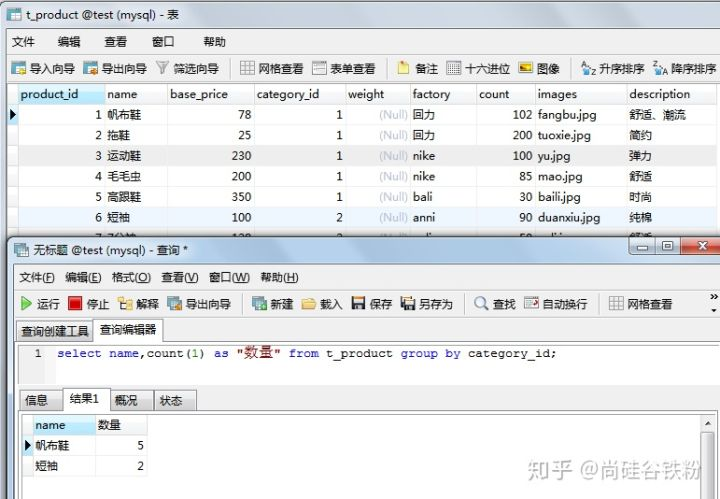The height and width of the screenshot is (499, 720).
Task: Switch to 结果1 results tab
Action: [x=84, y=399]
